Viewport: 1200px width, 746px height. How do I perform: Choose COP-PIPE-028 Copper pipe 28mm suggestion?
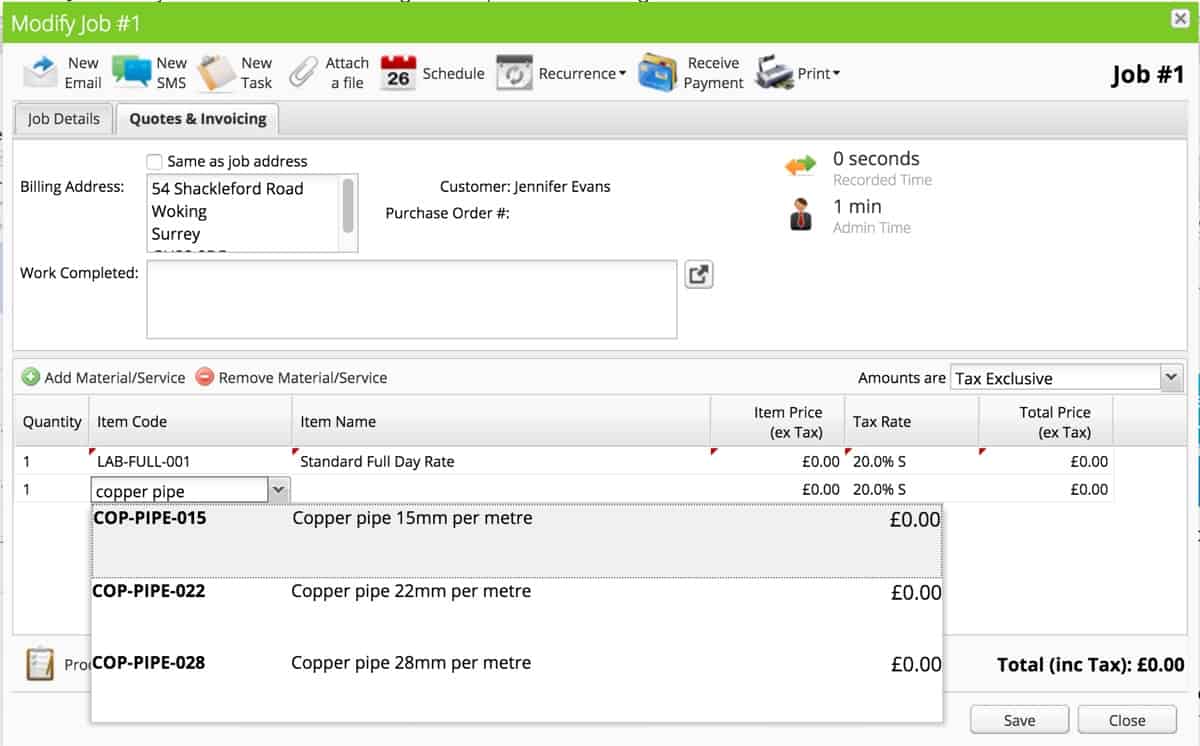(x=516, y=685)
